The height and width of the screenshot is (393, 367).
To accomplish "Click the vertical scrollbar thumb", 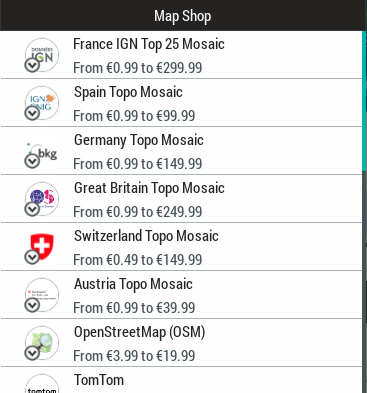I will tap(364, 102).
